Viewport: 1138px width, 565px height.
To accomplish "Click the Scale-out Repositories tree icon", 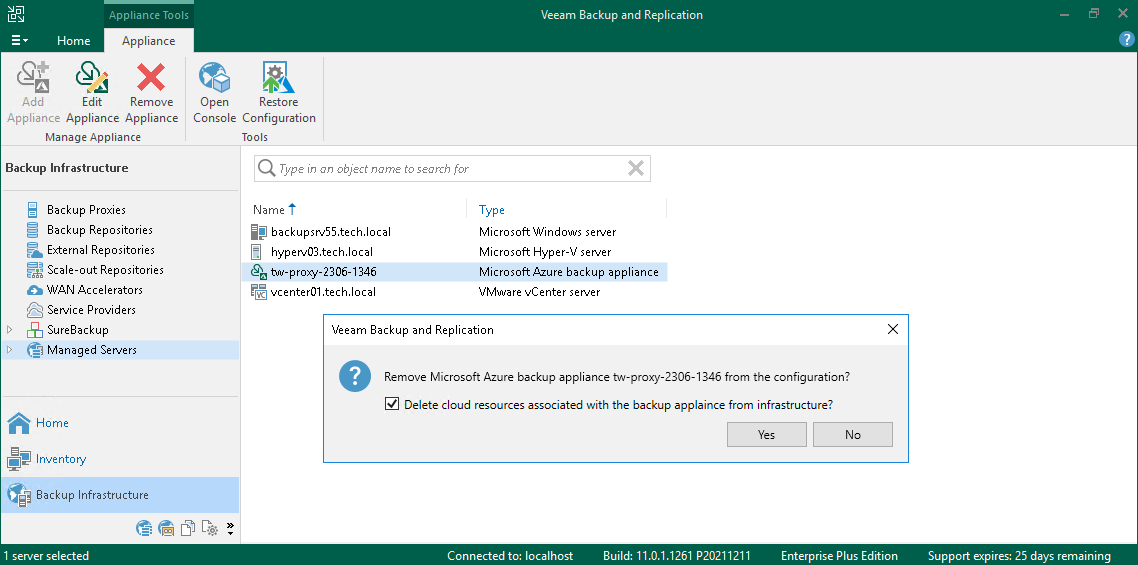I will (34, 270).
